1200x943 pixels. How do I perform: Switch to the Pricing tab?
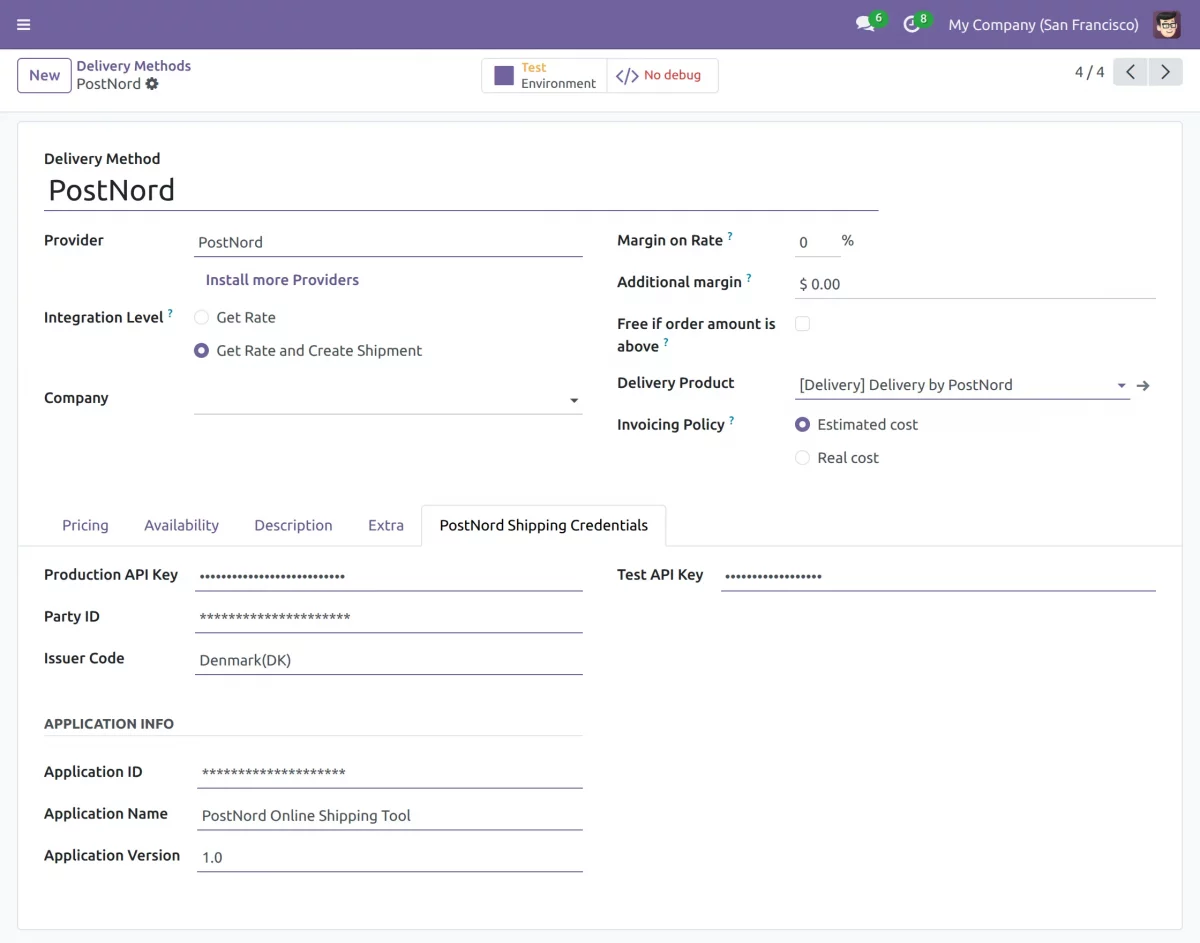[85, 525]
